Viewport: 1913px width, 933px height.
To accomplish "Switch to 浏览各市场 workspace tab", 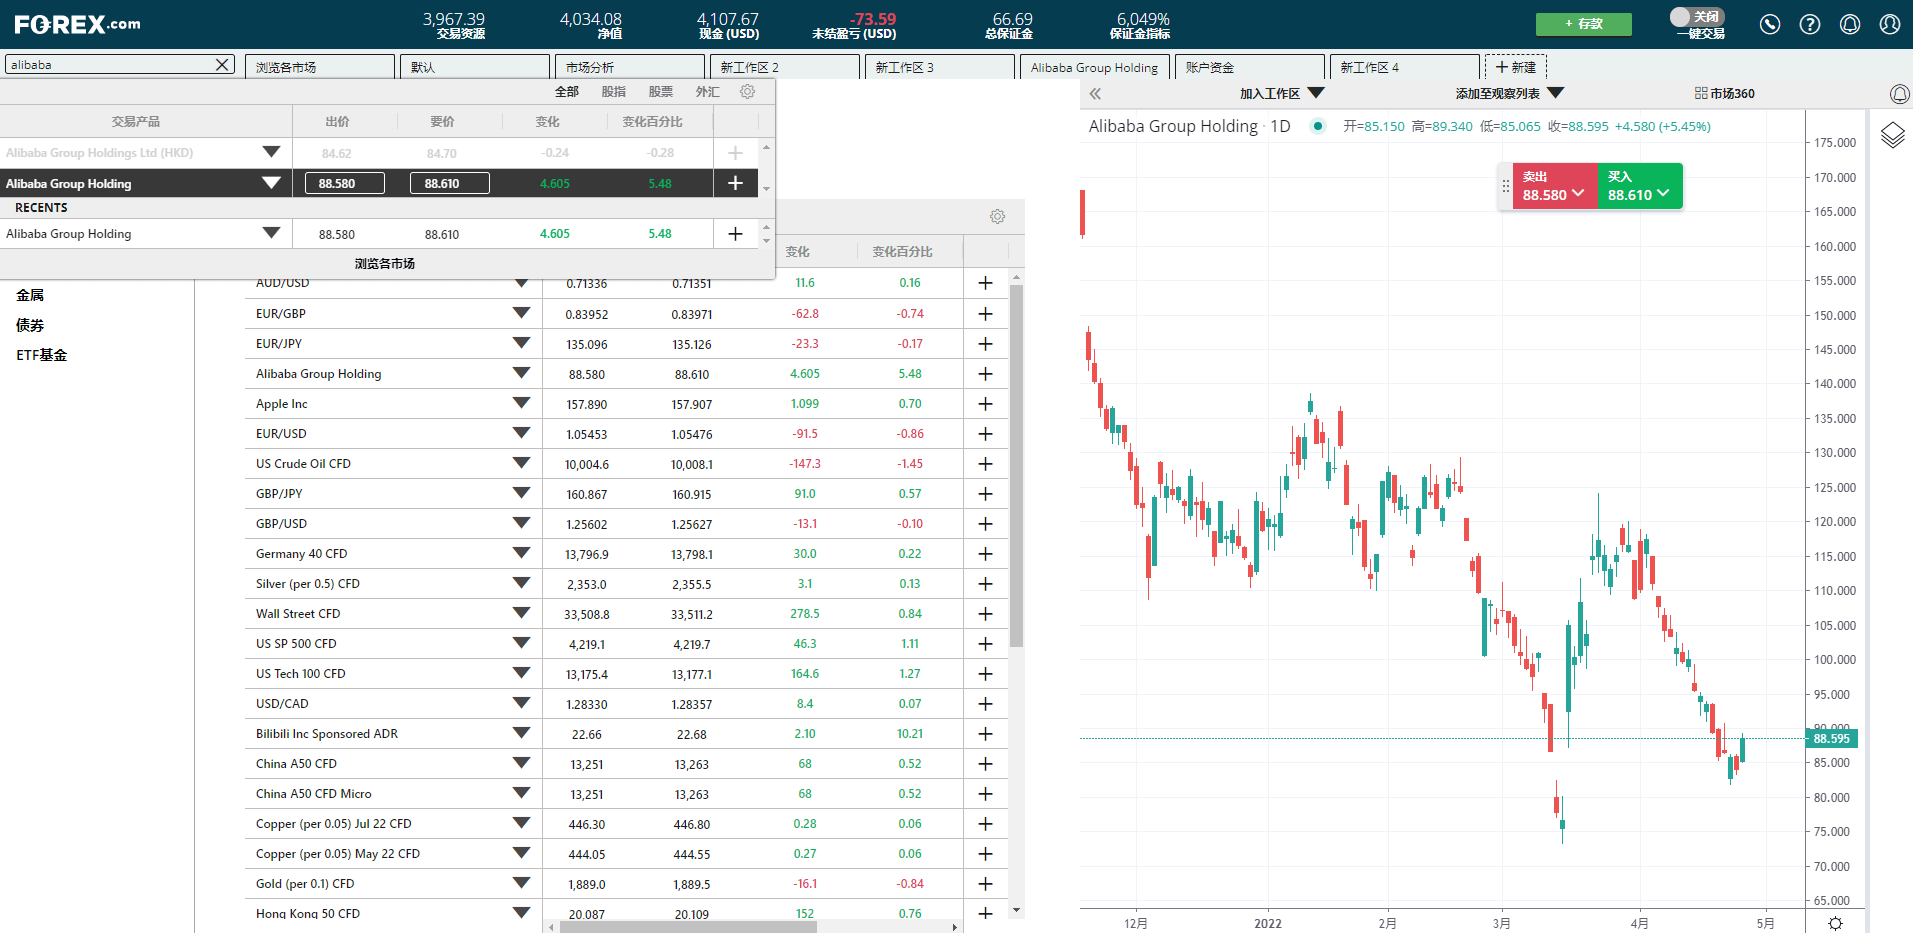I will (x=320, y=67).
